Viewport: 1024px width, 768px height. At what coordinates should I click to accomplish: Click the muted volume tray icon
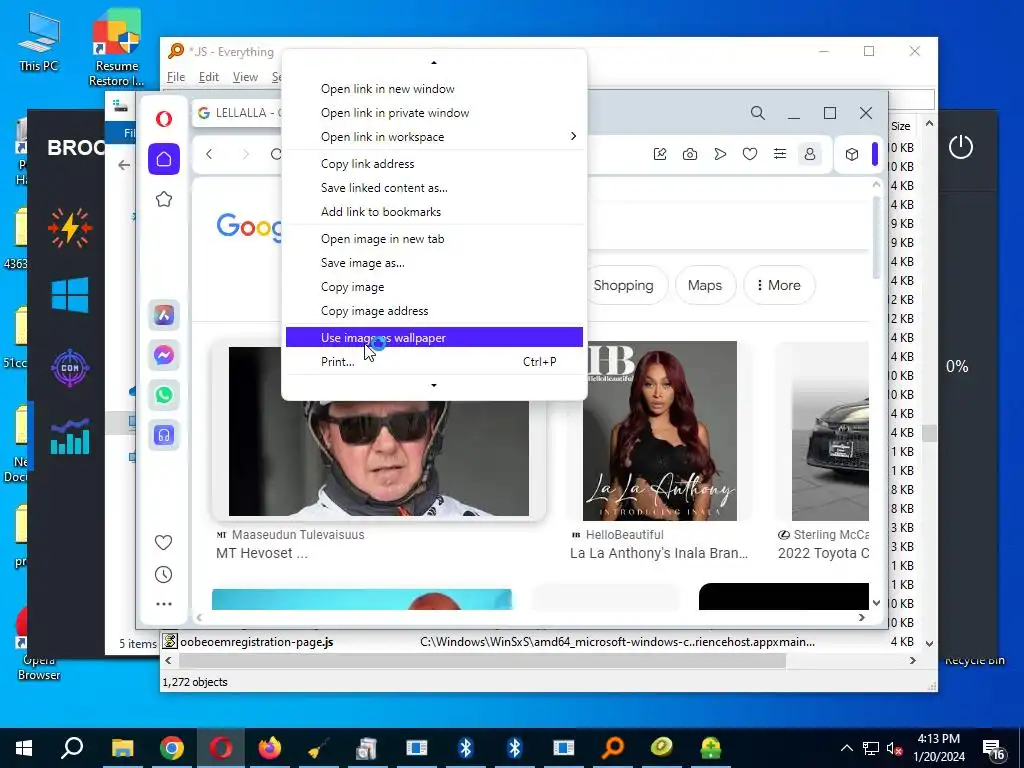point(895,748)
